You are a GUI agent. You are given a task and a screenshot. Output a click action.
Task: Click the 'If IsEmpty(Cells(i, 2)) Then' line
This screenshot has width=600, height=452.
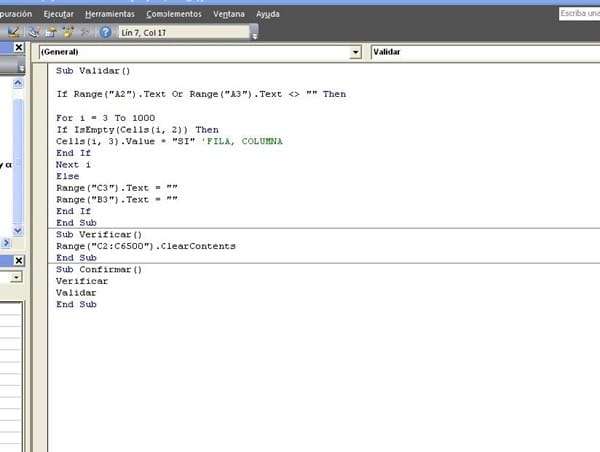pos(137,130)
